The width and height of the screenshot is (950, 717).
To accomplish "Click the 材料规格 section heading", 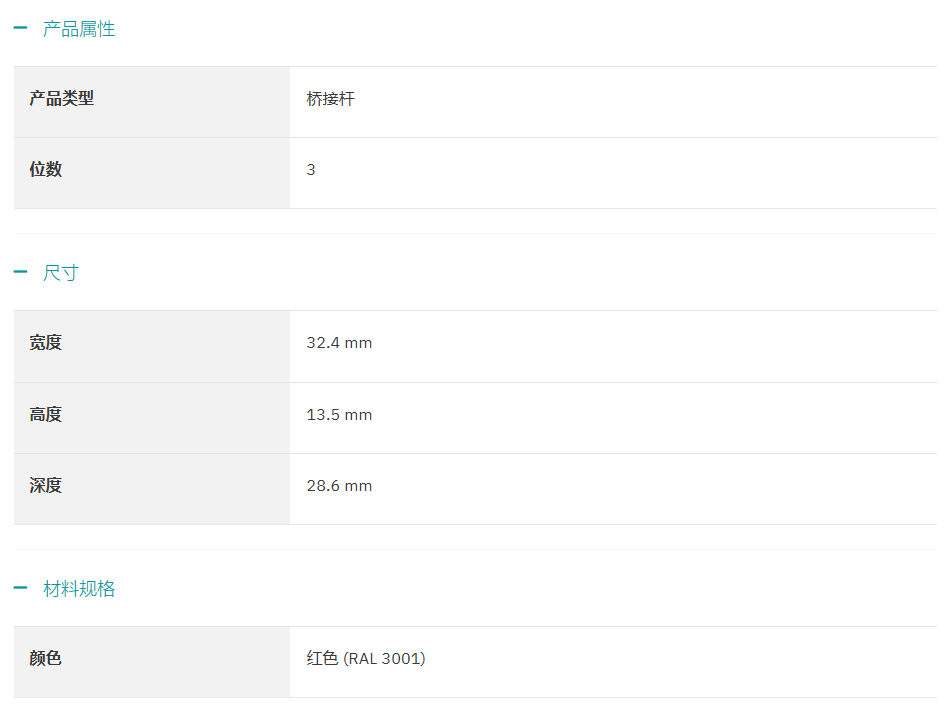I will tap(78, 588).
